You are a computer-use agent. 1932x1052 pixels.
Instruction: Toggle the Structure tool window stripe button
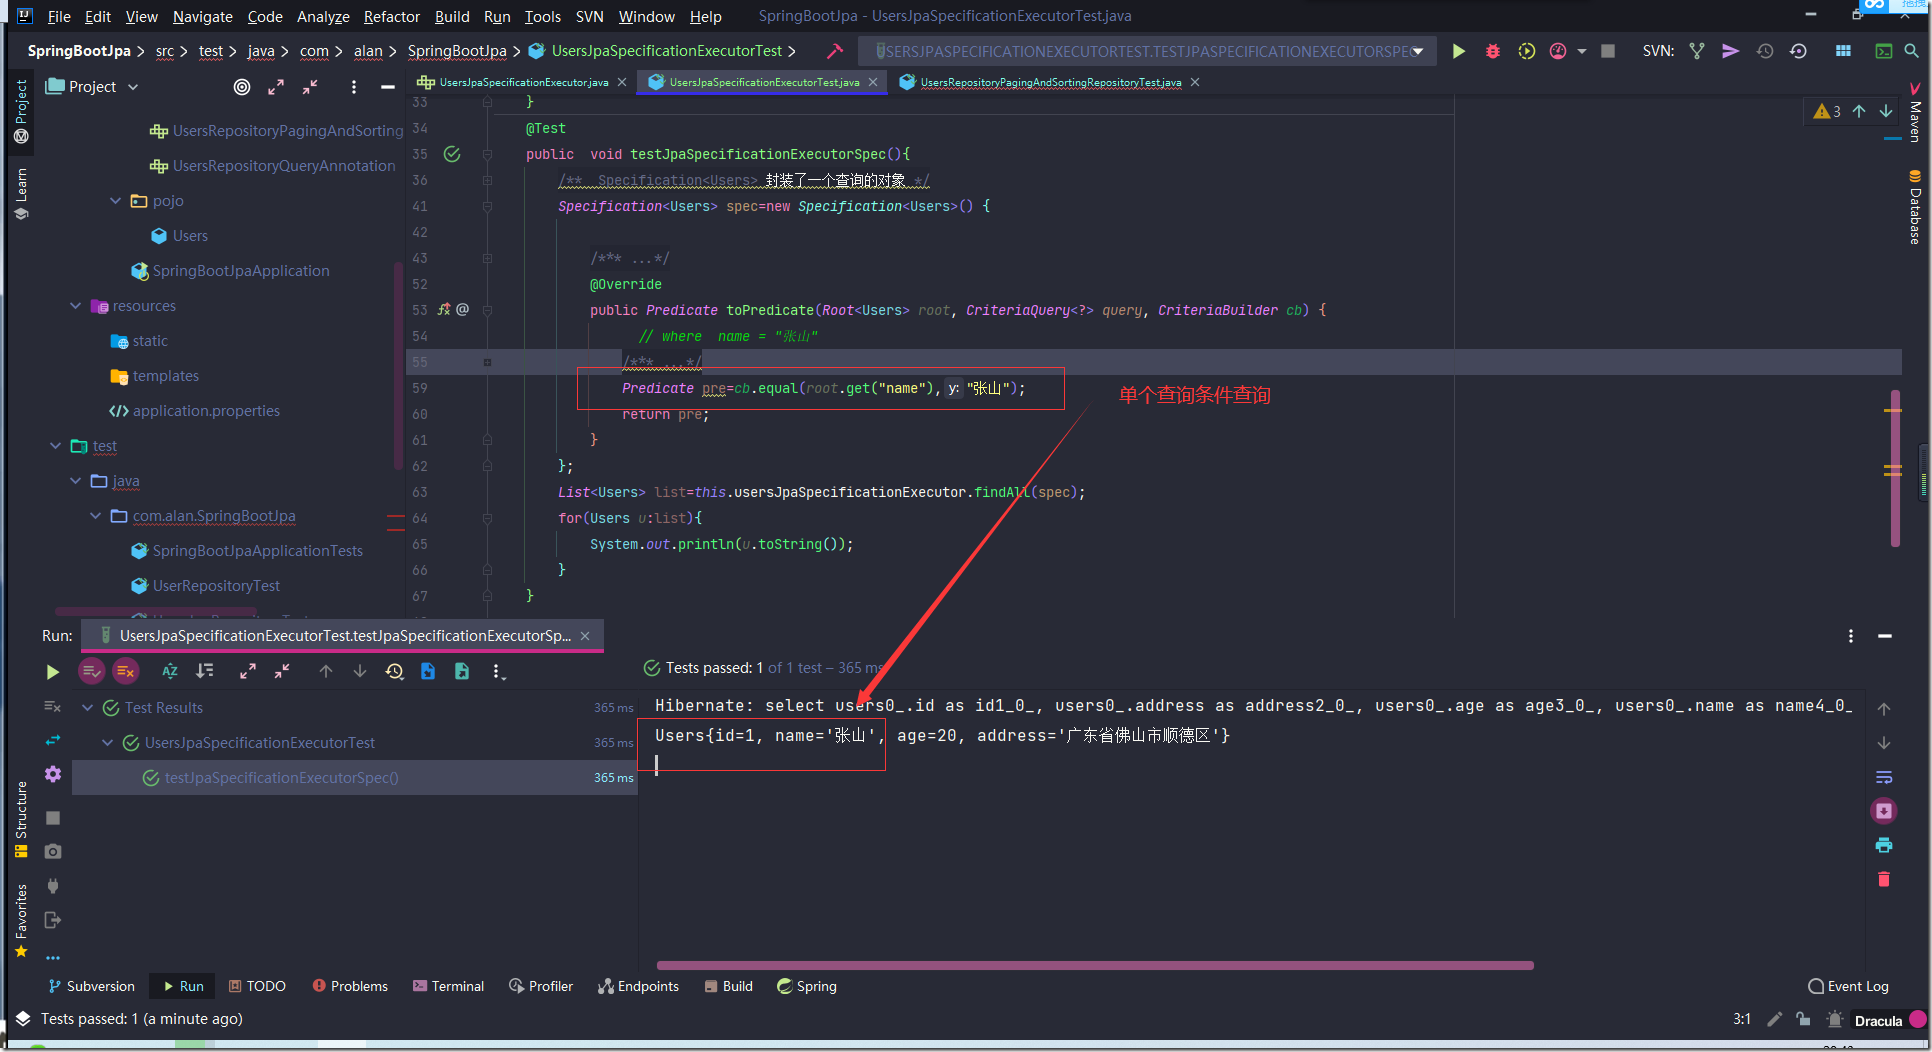(x=21, y=820)
